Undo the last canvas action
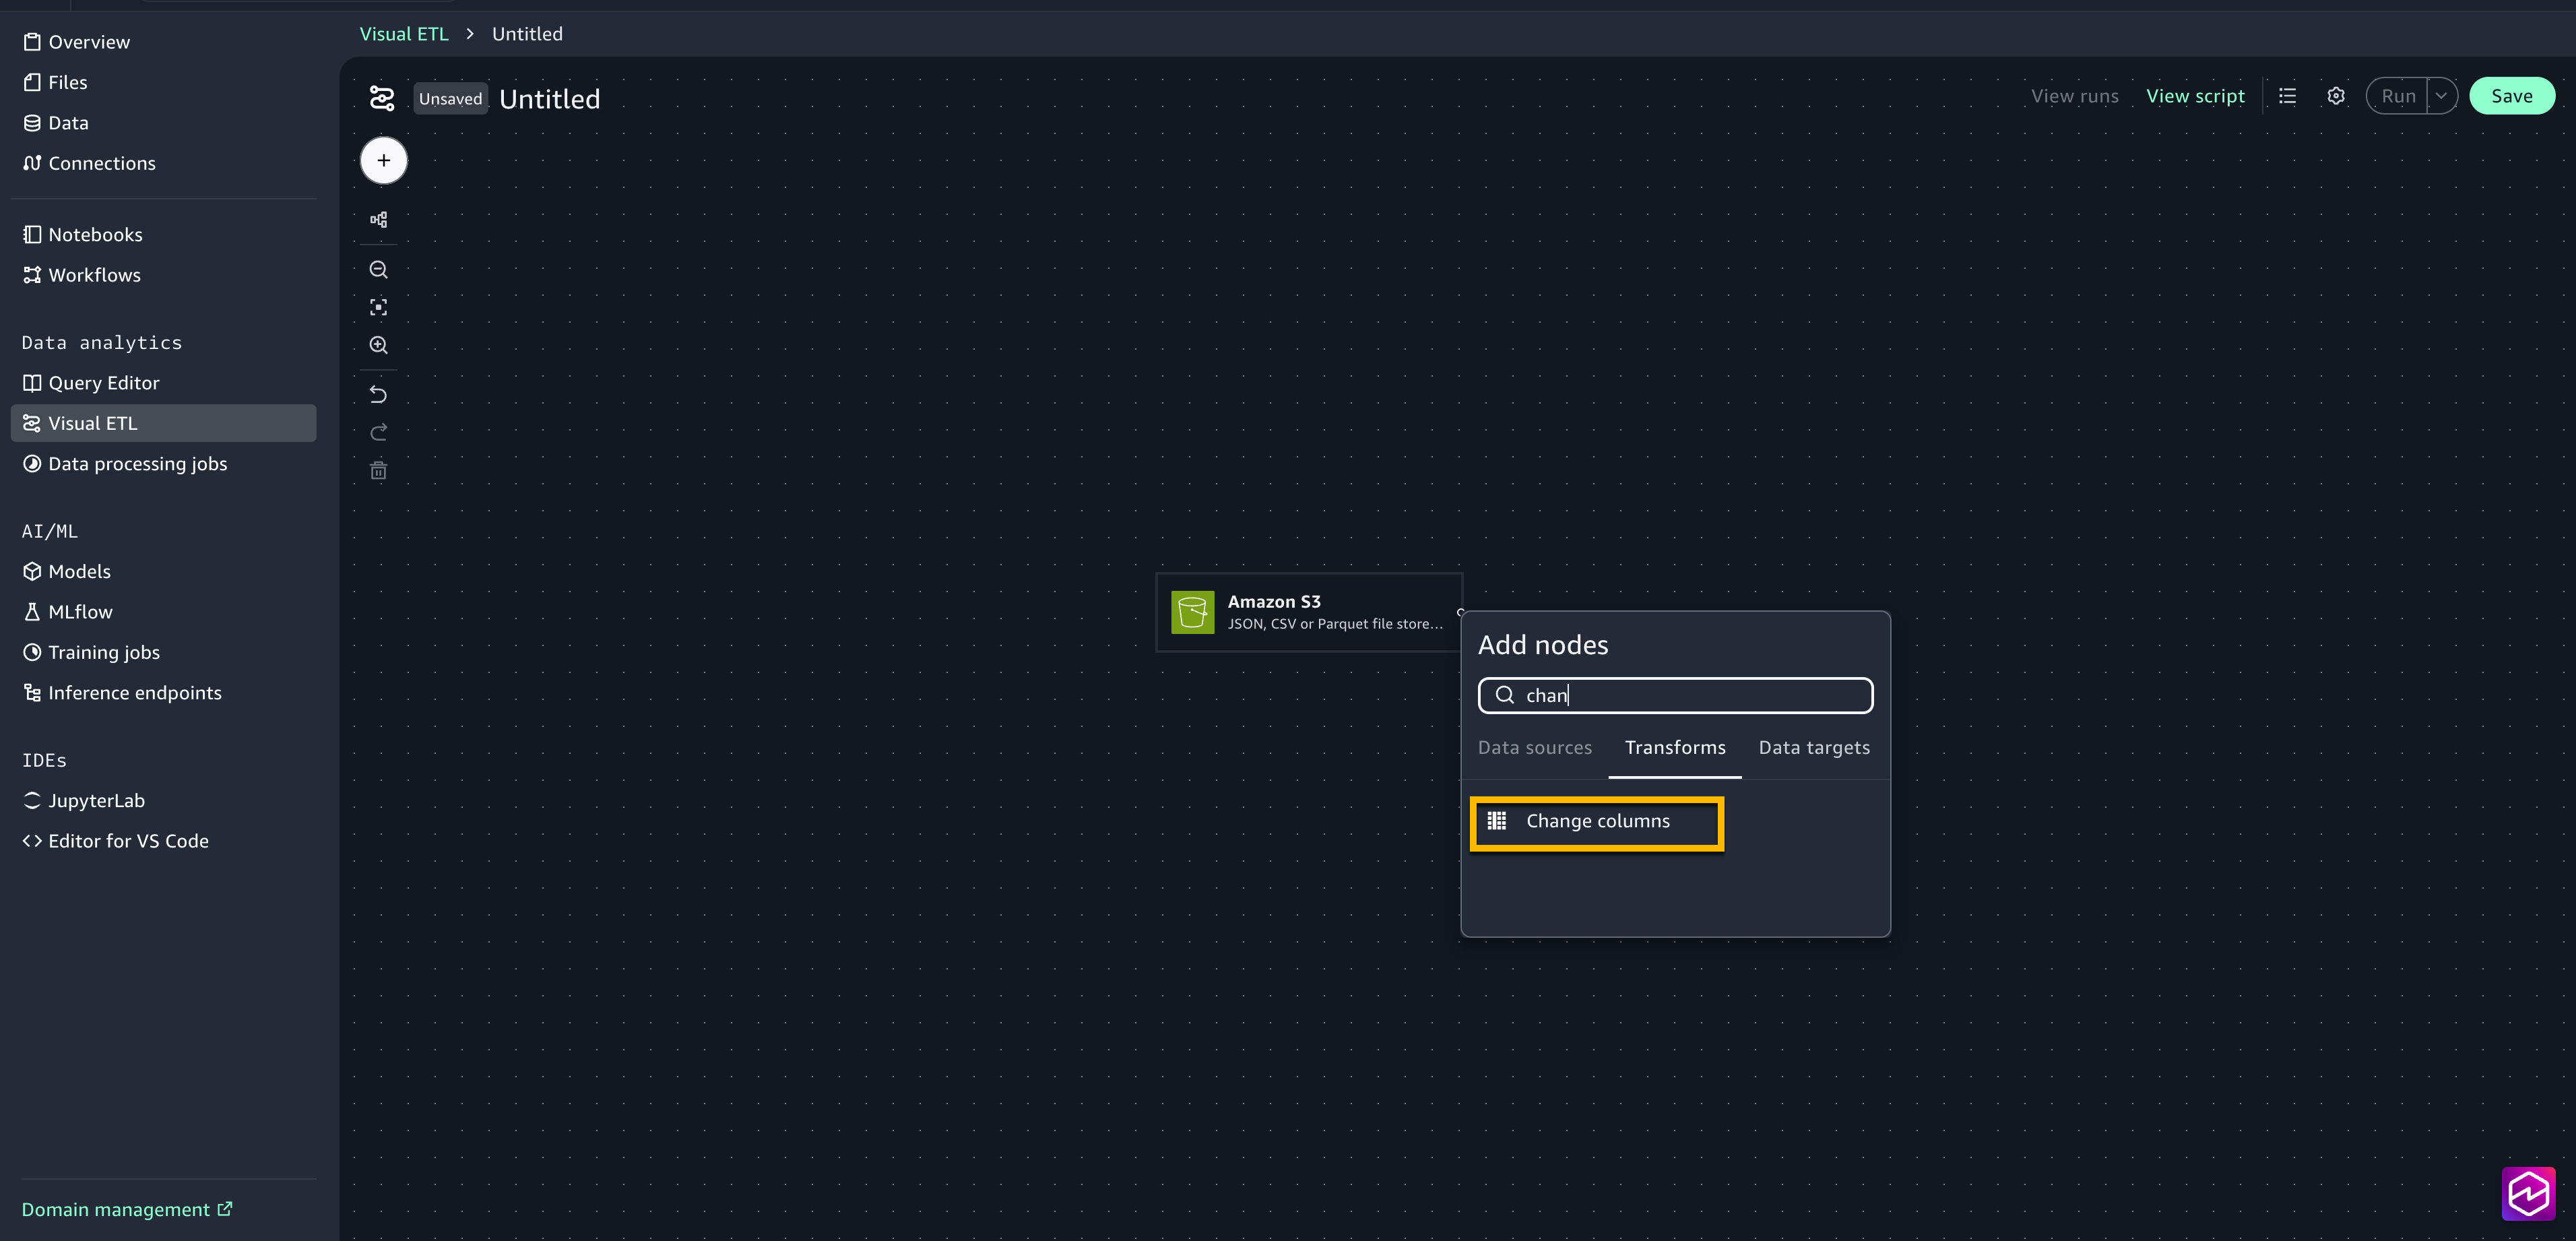2576x1241 pixels. pos(378,394)
